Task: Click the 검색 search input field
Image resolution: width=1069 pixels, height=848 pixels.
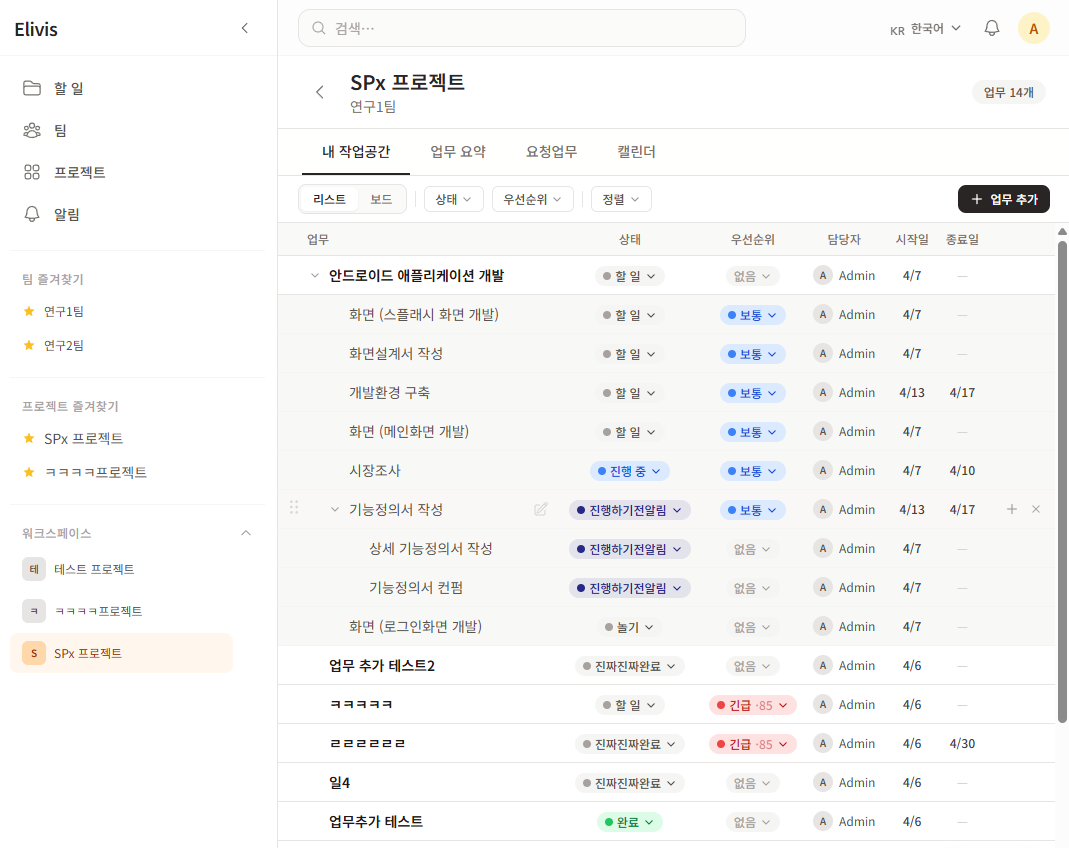Action: click(x=521, y=28)
